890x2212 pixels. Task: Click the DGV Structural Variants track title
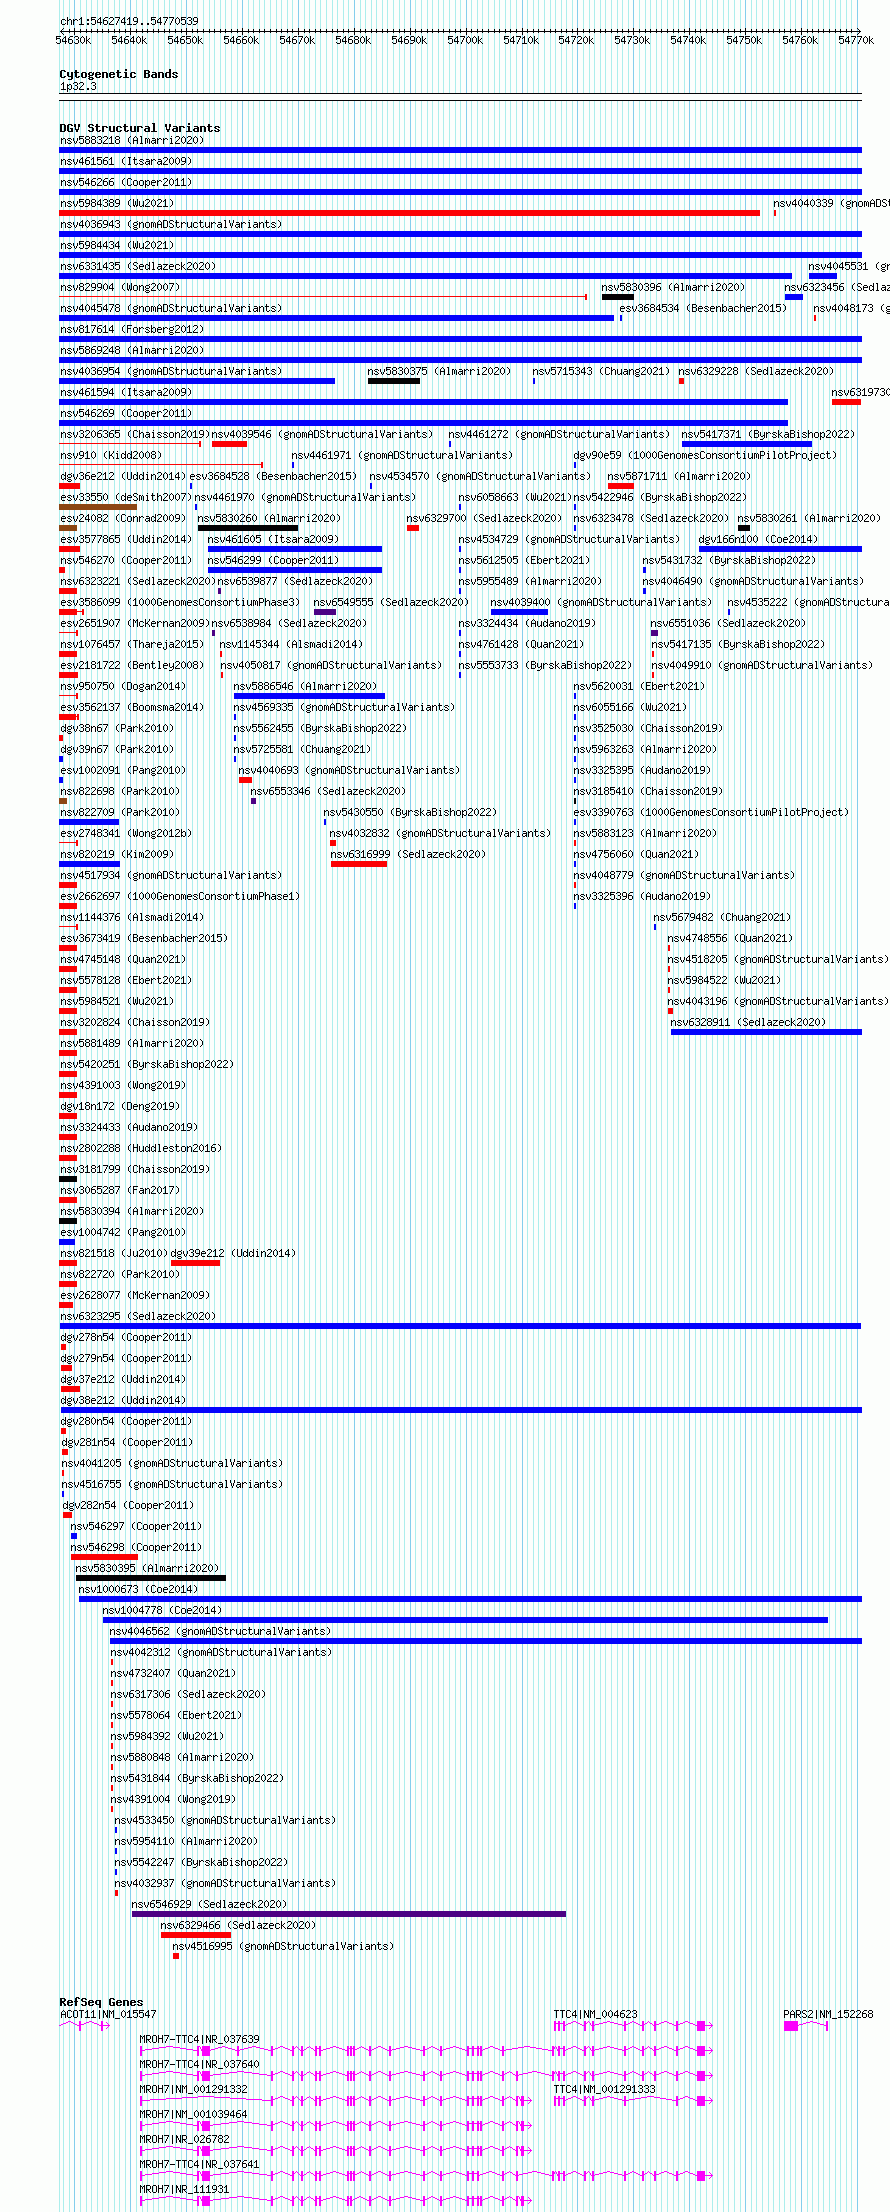point(140,128)
